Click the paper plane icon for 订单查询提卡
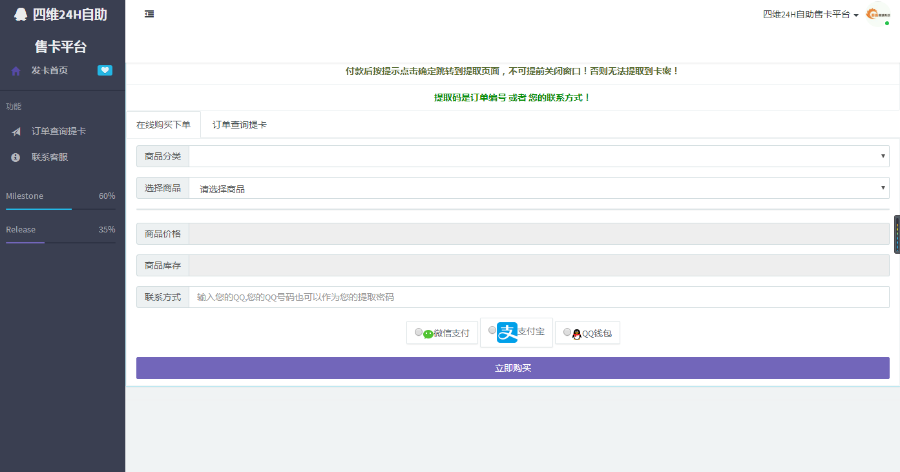 pos(16,131)
